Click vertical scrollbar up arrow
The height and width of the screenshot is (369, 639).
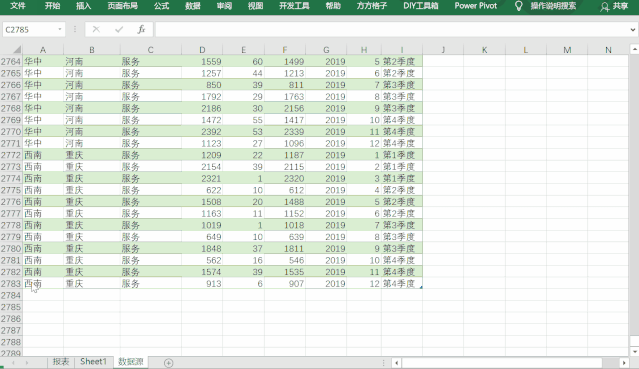(634, 49)
